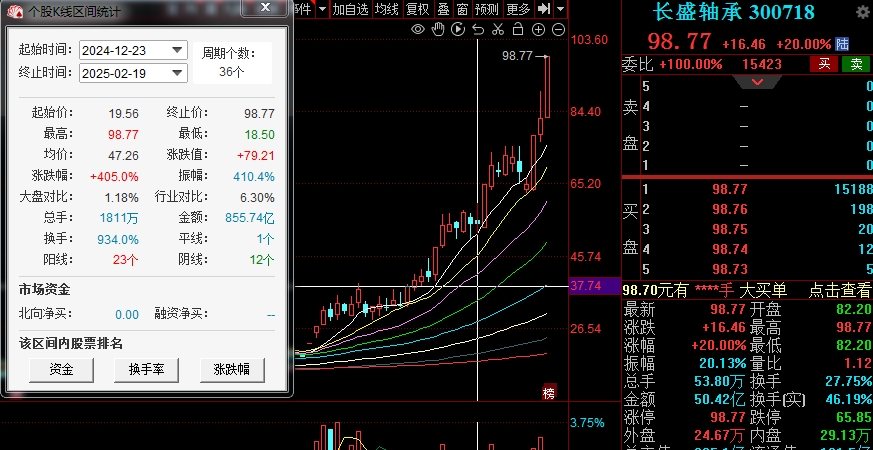Toggle the eye visibility icon above chart
The image size is (873, 450).
click(x=418, y=30)
